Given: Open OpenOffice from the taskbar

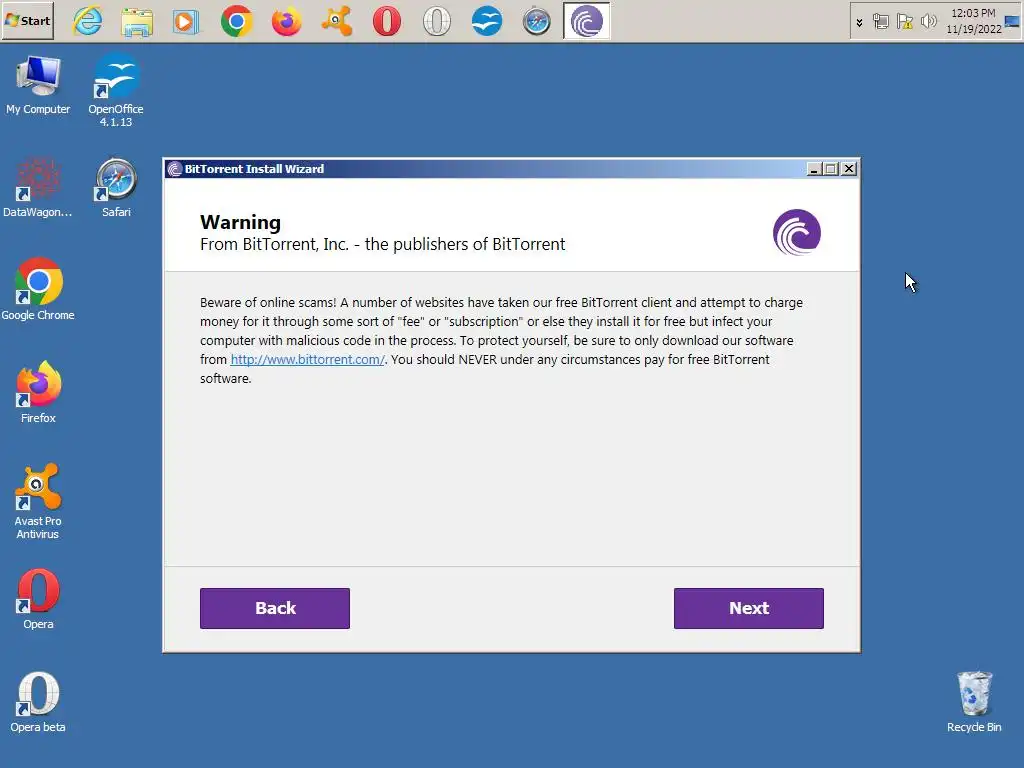Looking at the screenshot, I should click(487, 22).
